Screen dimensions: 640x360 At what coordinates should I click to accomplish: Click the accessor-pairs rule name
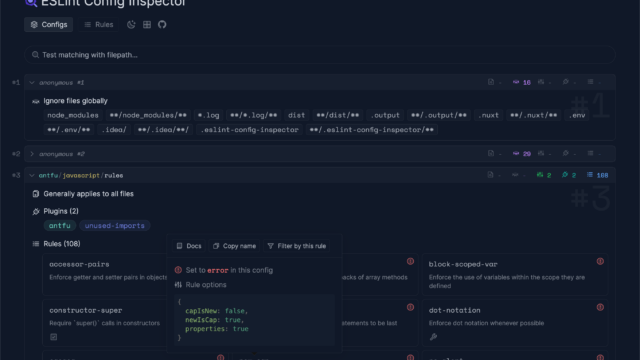point(79,264)
